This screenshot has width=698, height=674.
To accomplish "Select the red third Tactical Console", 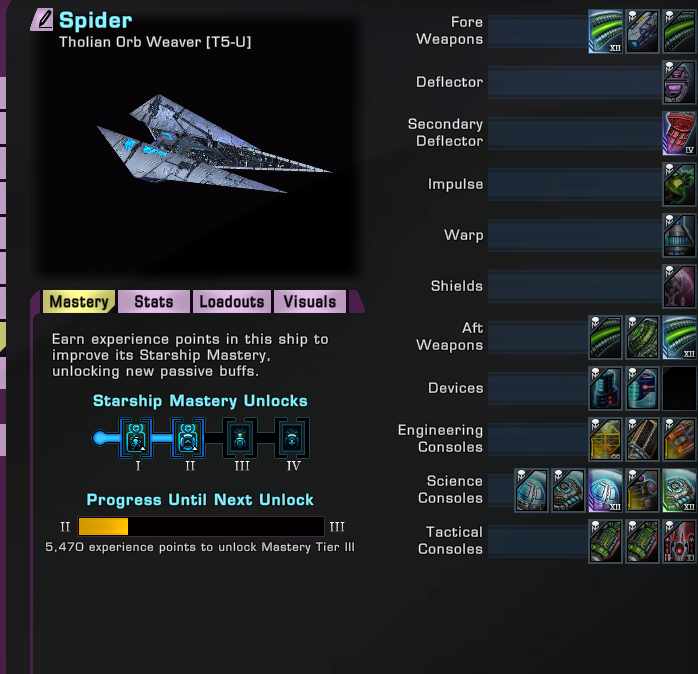I will coord(679,541).
